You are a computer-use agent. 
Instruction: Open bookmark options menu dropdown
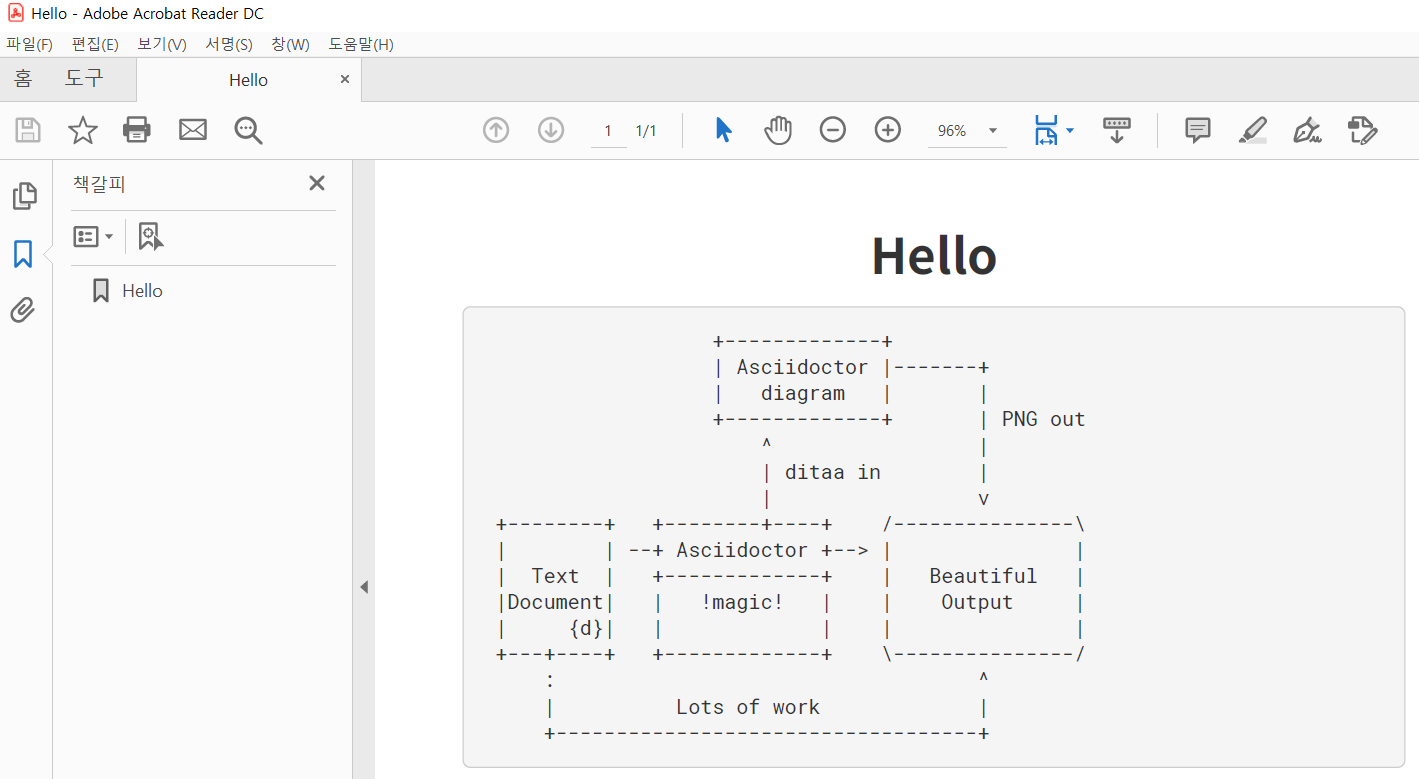(93, 237)
